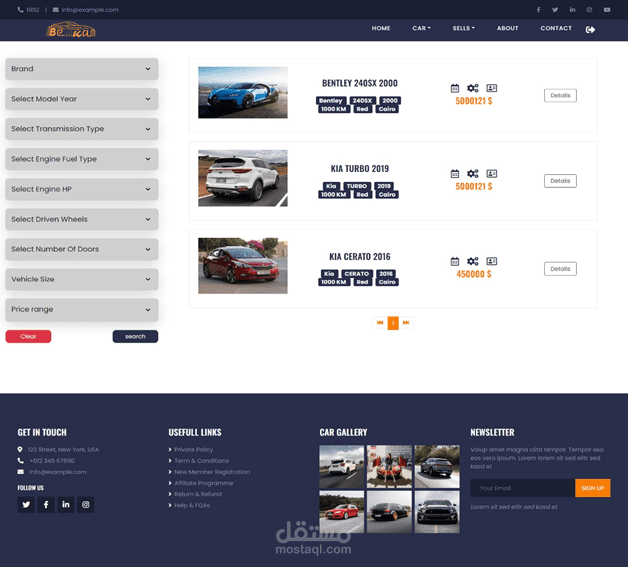Click ID card icon on Kia Cerato 2016 listing
Image resolution: width=628 pixels, height=567 pixels.
click(491, 261)
